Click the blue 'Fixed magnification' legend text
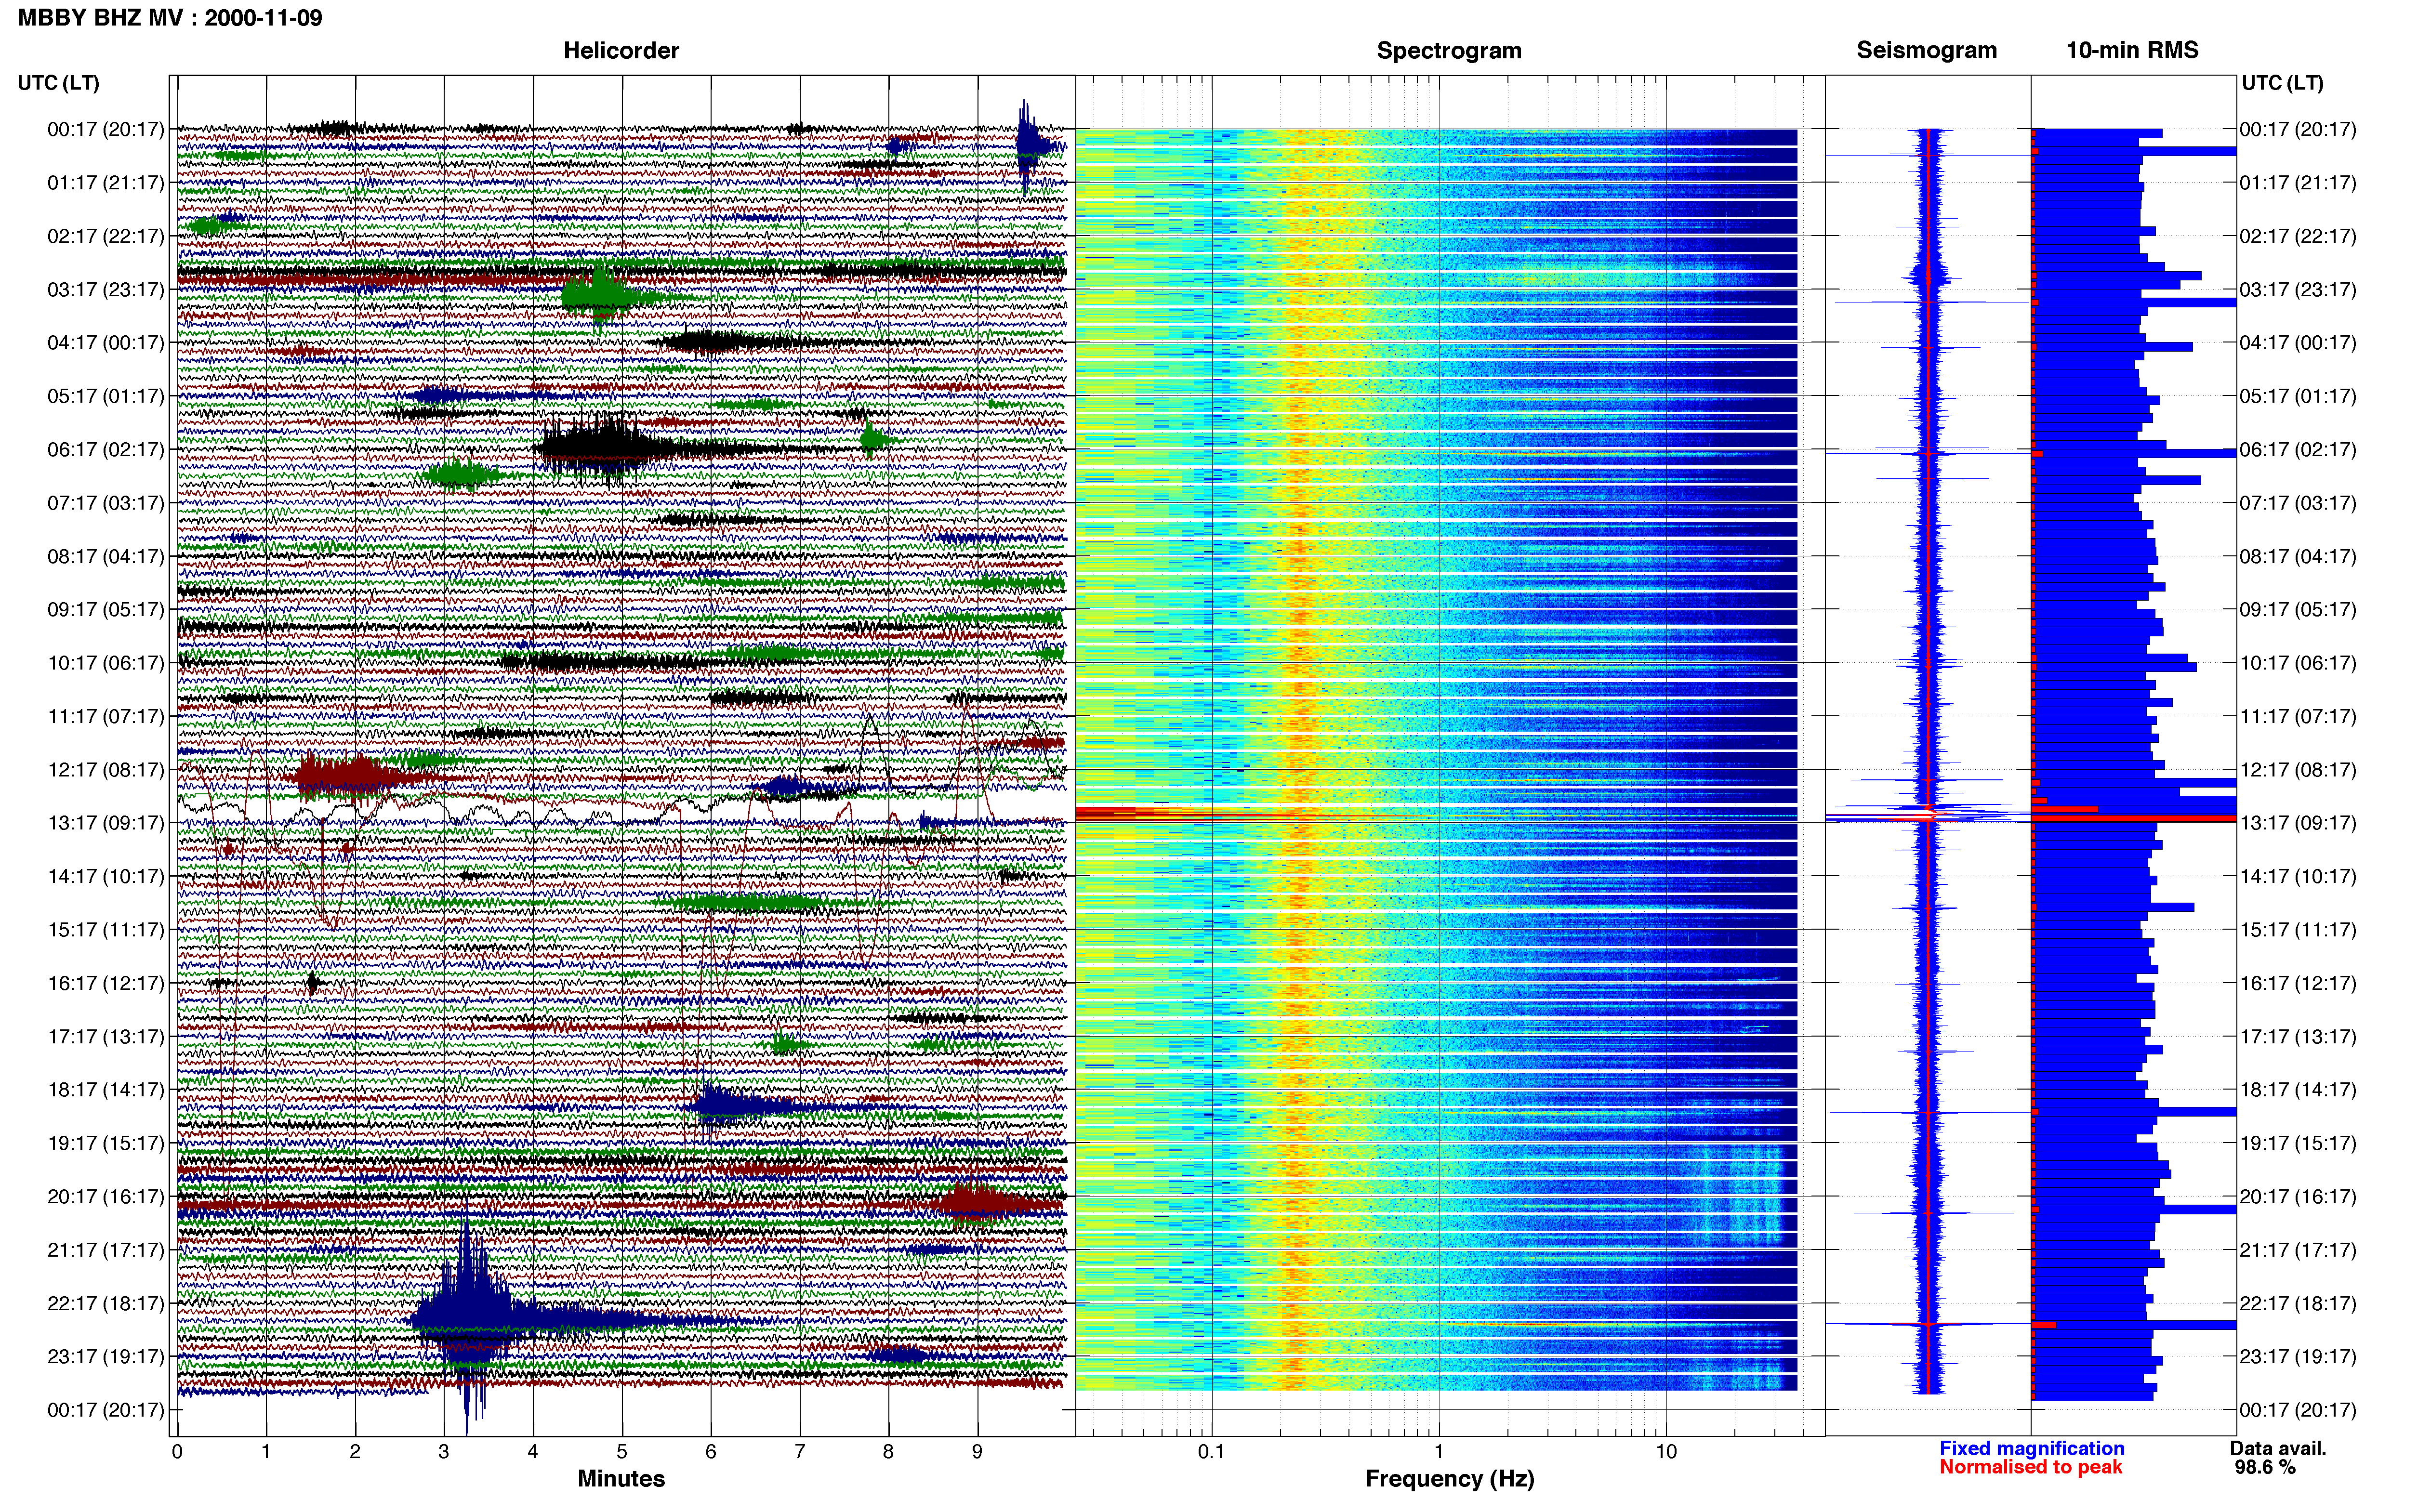Viewport: 2418px width, 1512px height. tap(2032, 1448)
